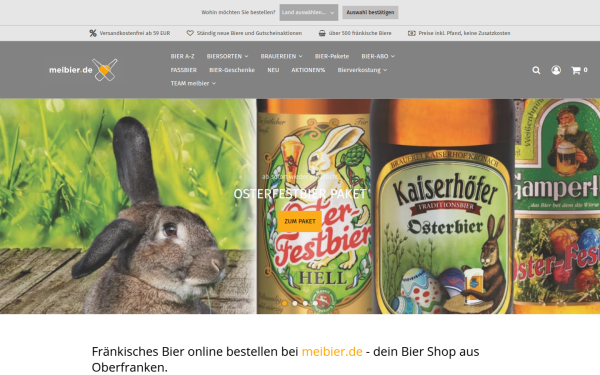Expand the BIERSORTEN menu
Viewport: 600px width, 375px height.
tap(227, 56)
